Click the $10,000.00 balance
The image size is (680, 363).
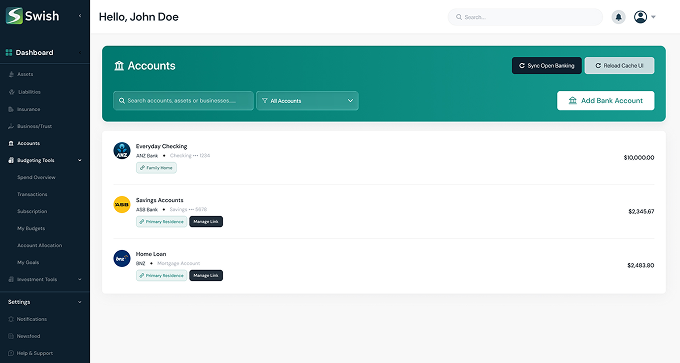(639, 157)
